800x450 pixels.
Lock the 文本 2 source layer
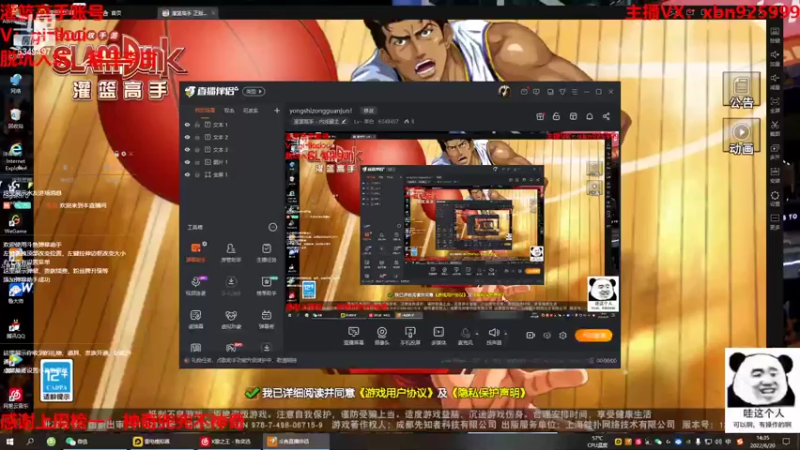[197, 137]
